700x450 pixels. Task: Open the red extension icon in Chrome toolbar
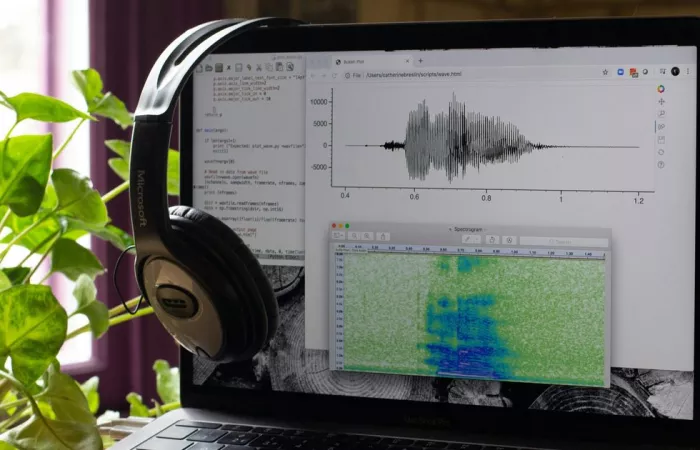click(633, 72)
